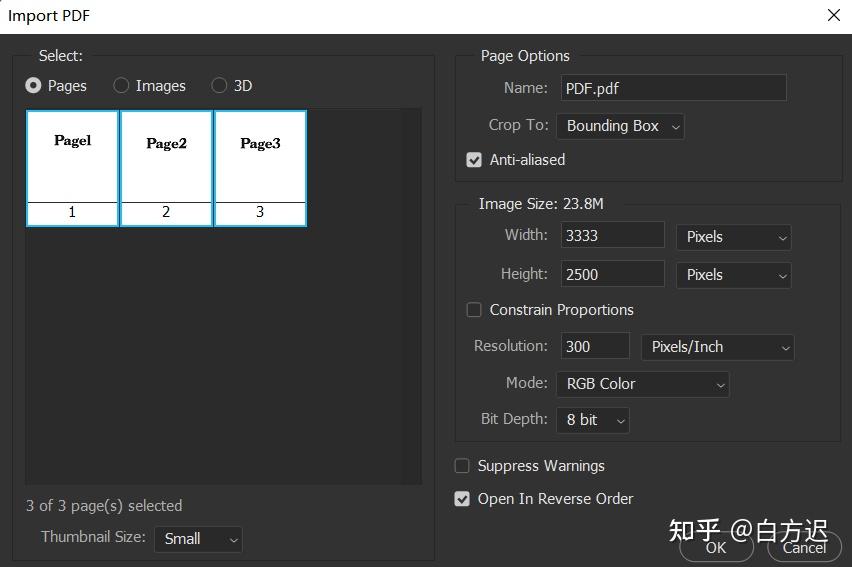This screenshot has height=567, width=852.
Task: Open the Bit Depth 8 bit dropdown
Action: pos(593,420)
